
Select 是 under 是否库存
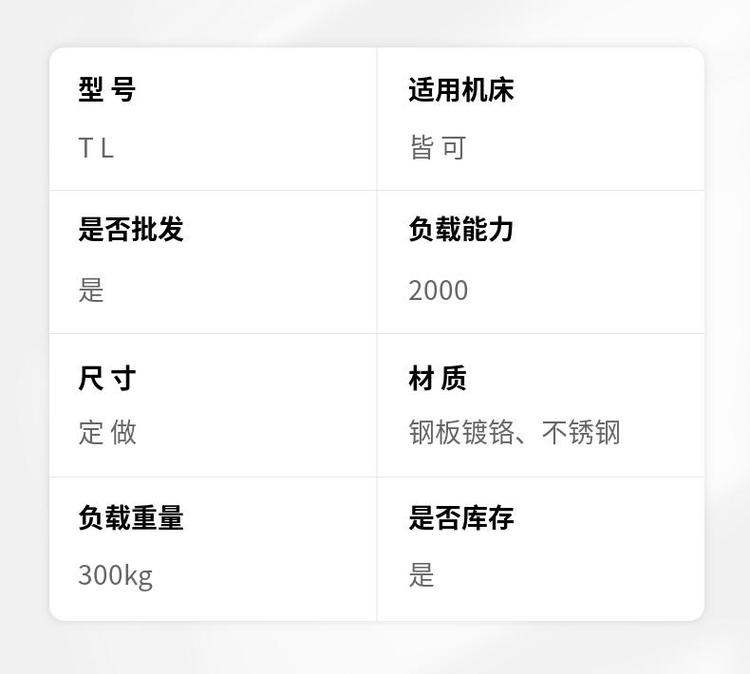[422, 575]
